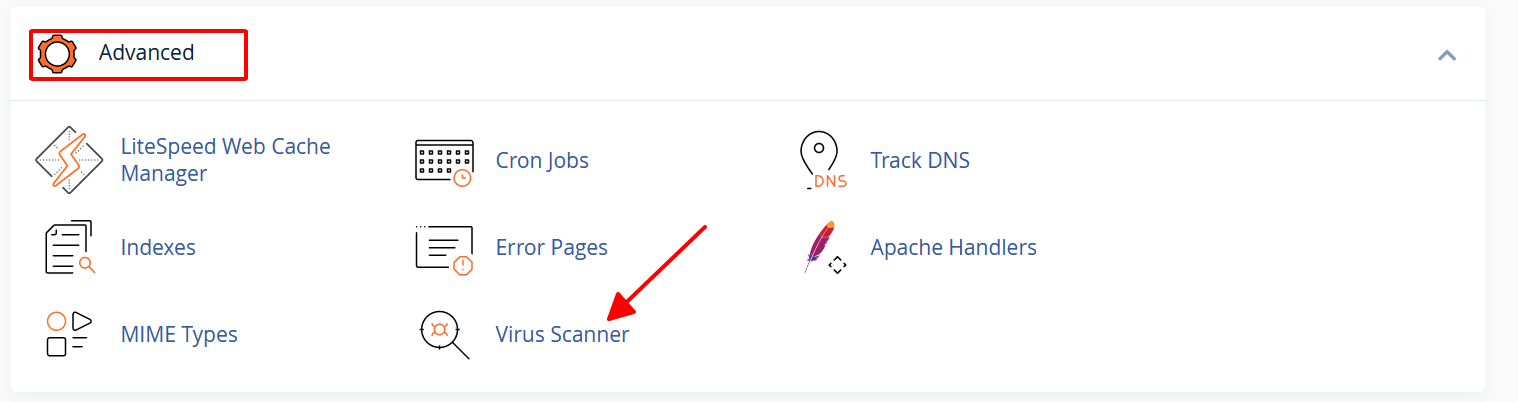The image size is (1518, 402).
Task: Open the Error Pages warning icon
Action: click(x=444, y=248)
